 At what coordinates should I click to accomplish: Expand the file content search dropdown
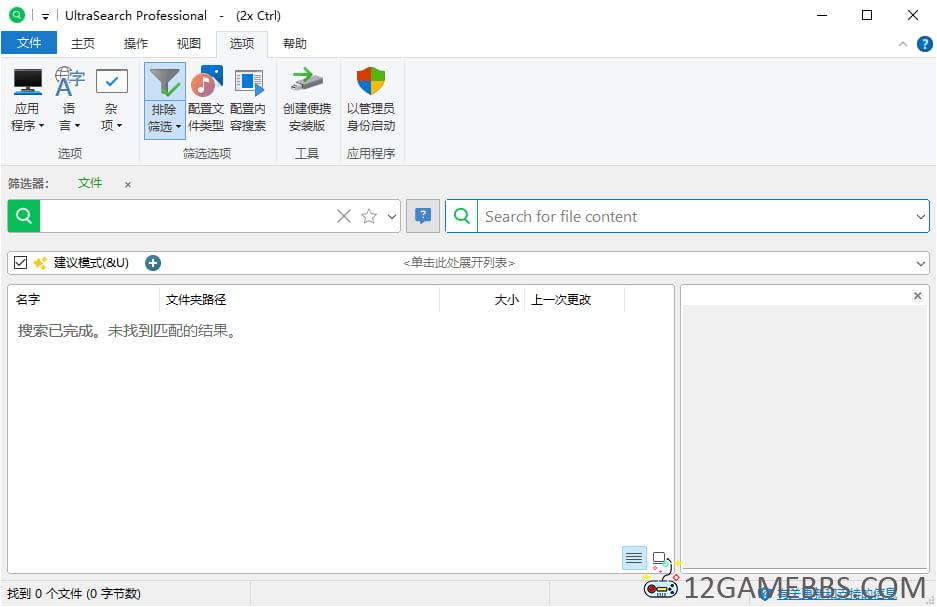pyautogui.click(x=920, y=216)
